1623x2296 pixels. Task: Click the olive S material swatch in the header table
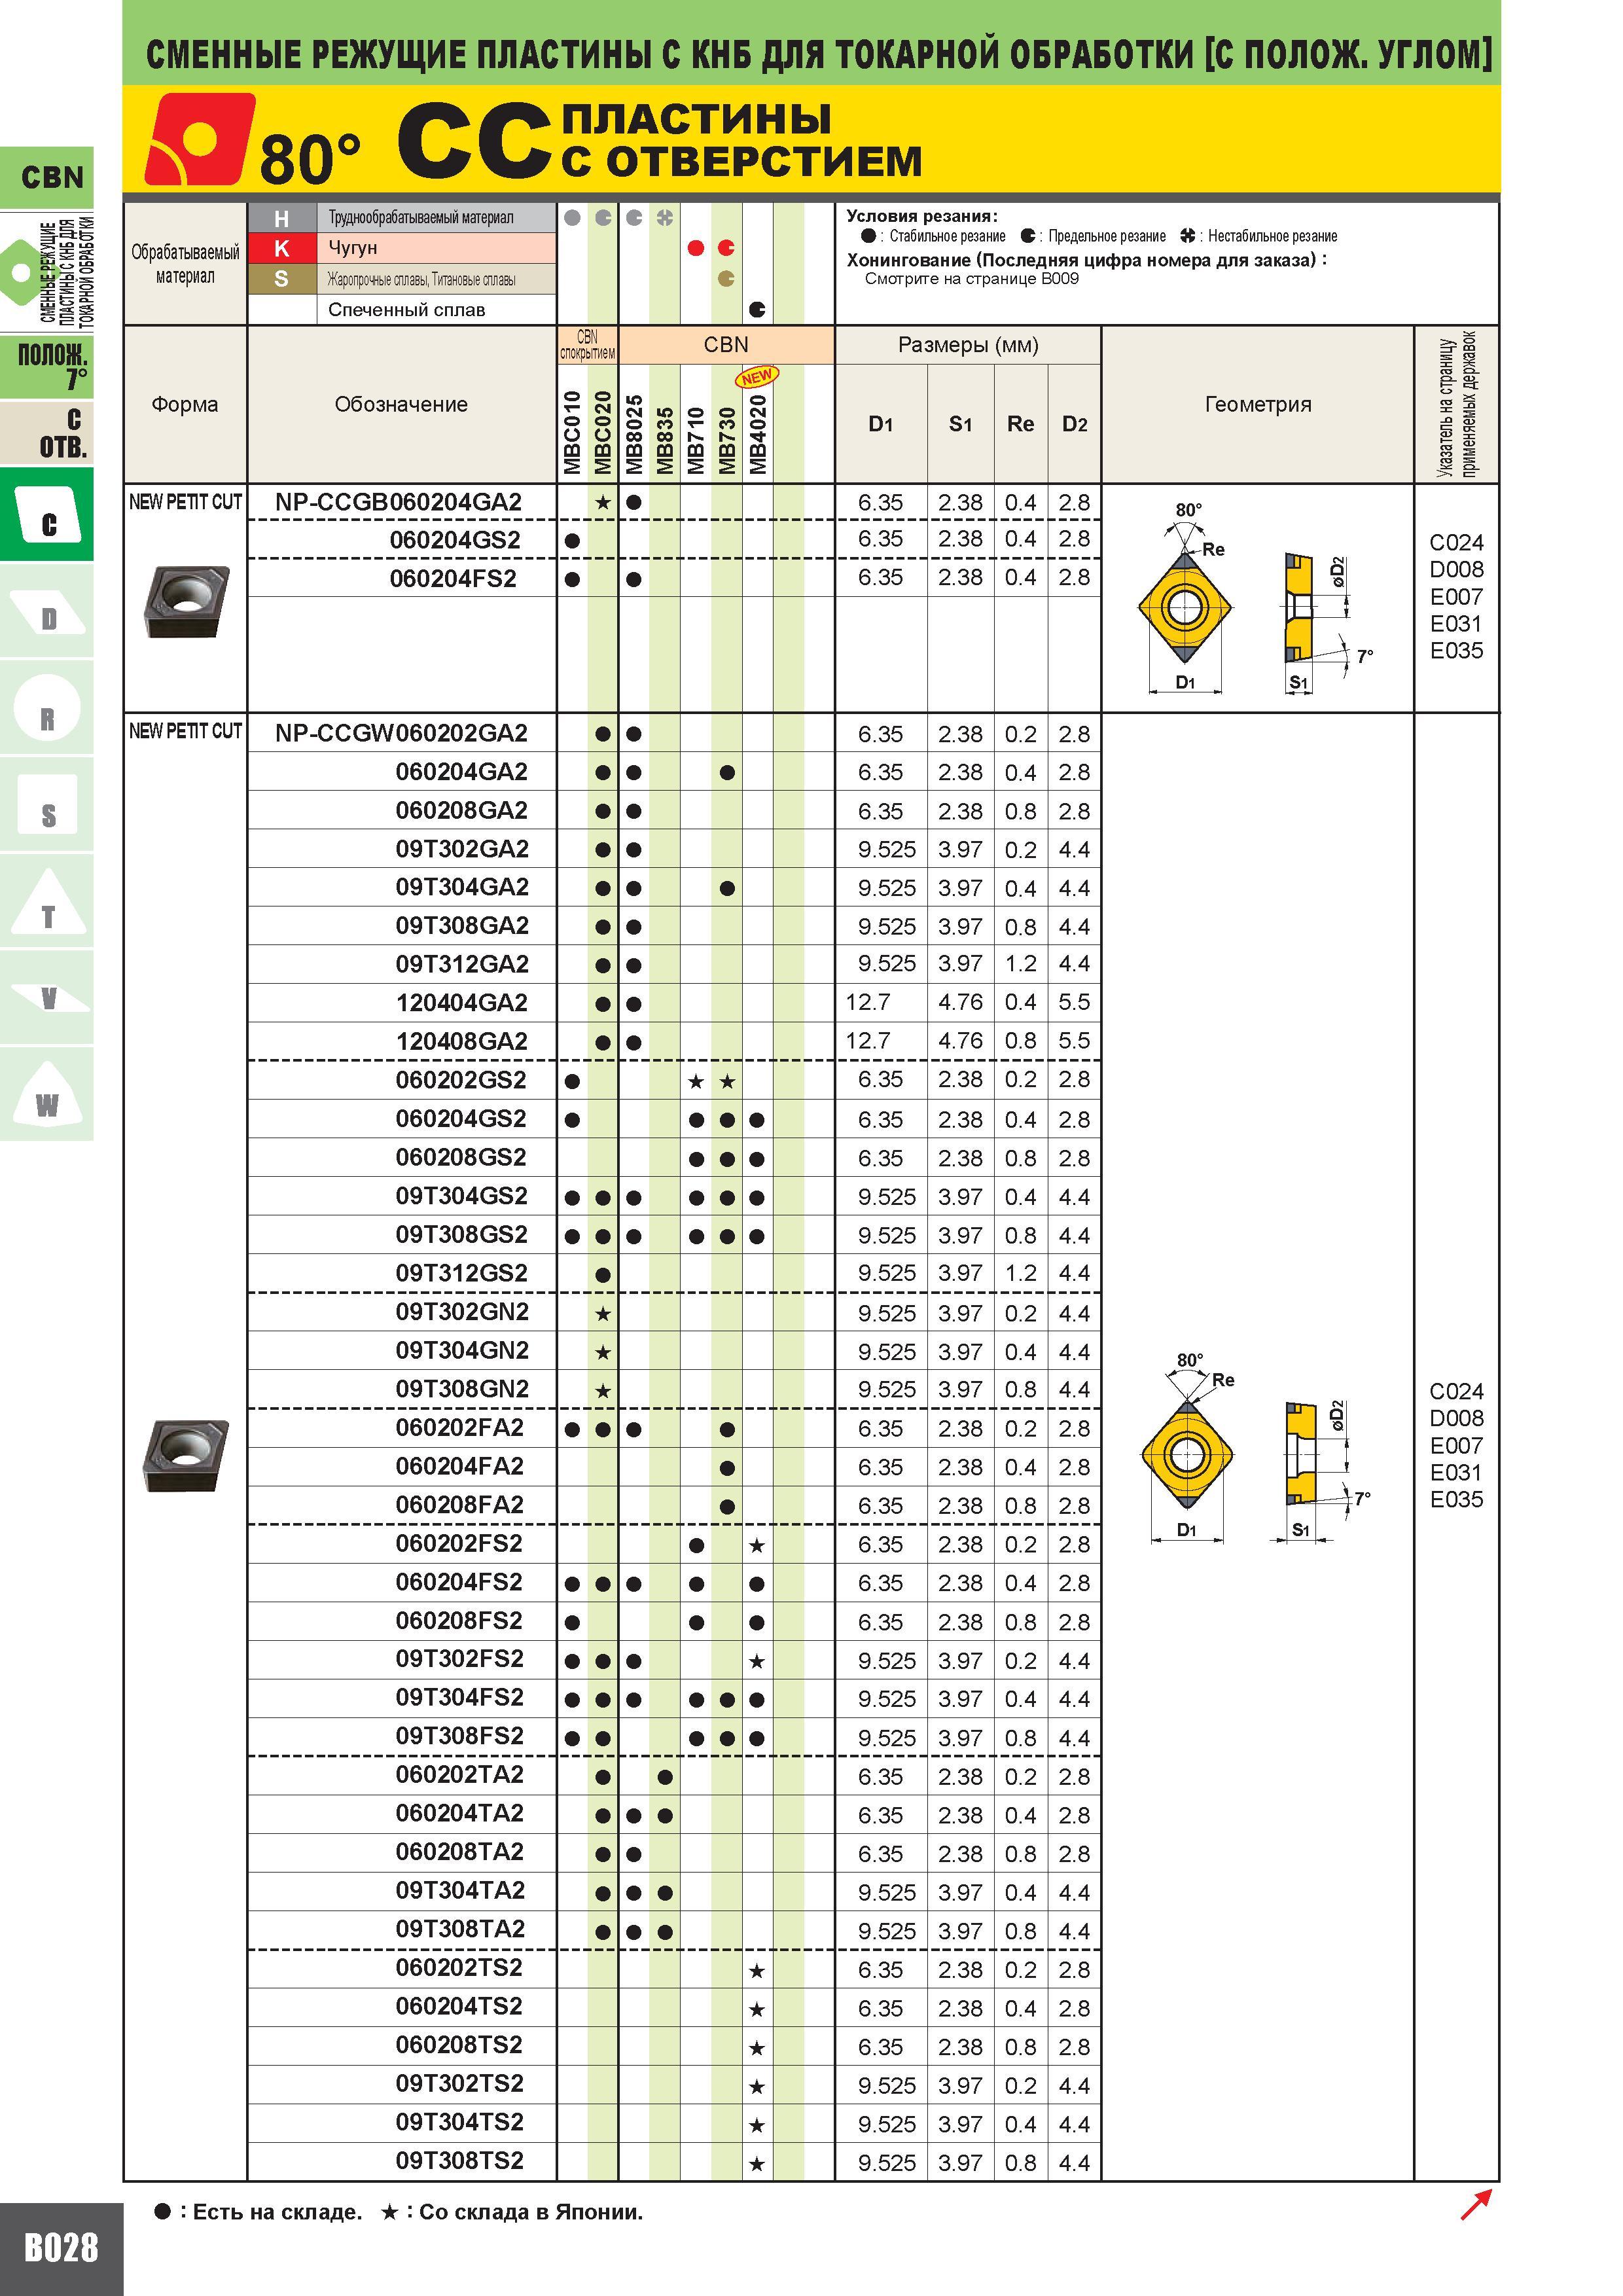(282, 279)
